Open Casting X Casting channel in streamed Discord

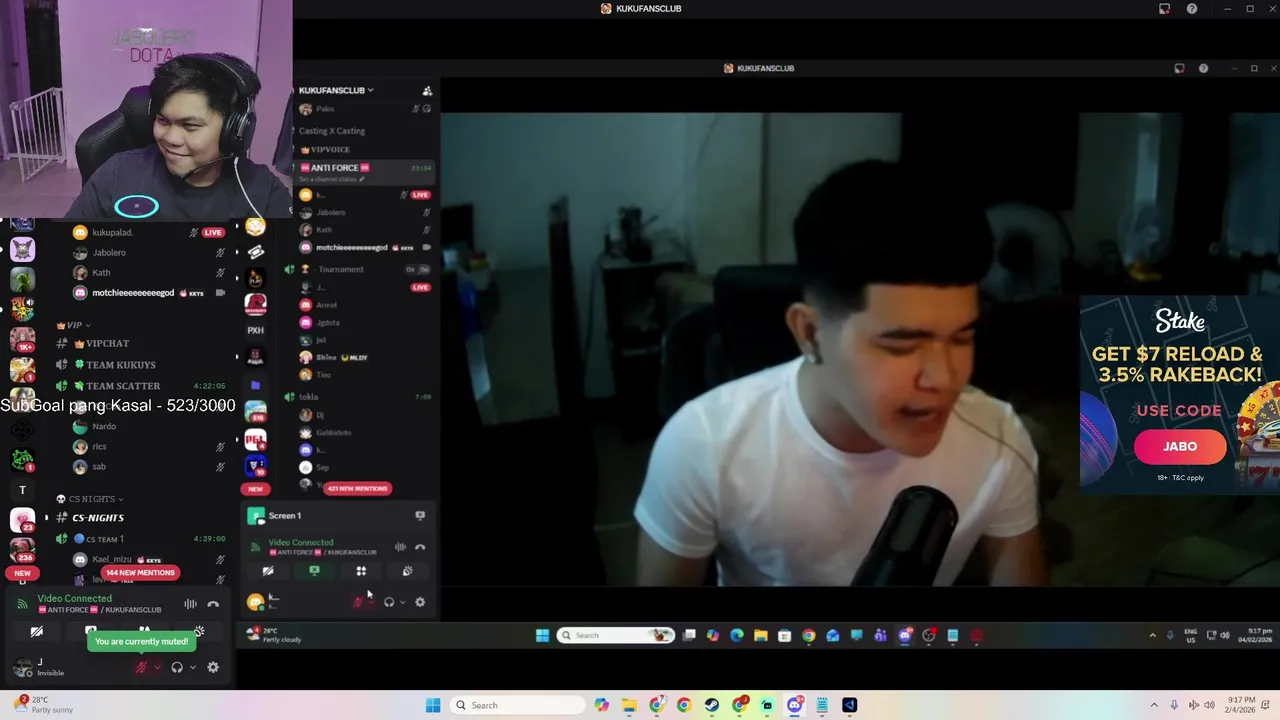tap(332, 131)
